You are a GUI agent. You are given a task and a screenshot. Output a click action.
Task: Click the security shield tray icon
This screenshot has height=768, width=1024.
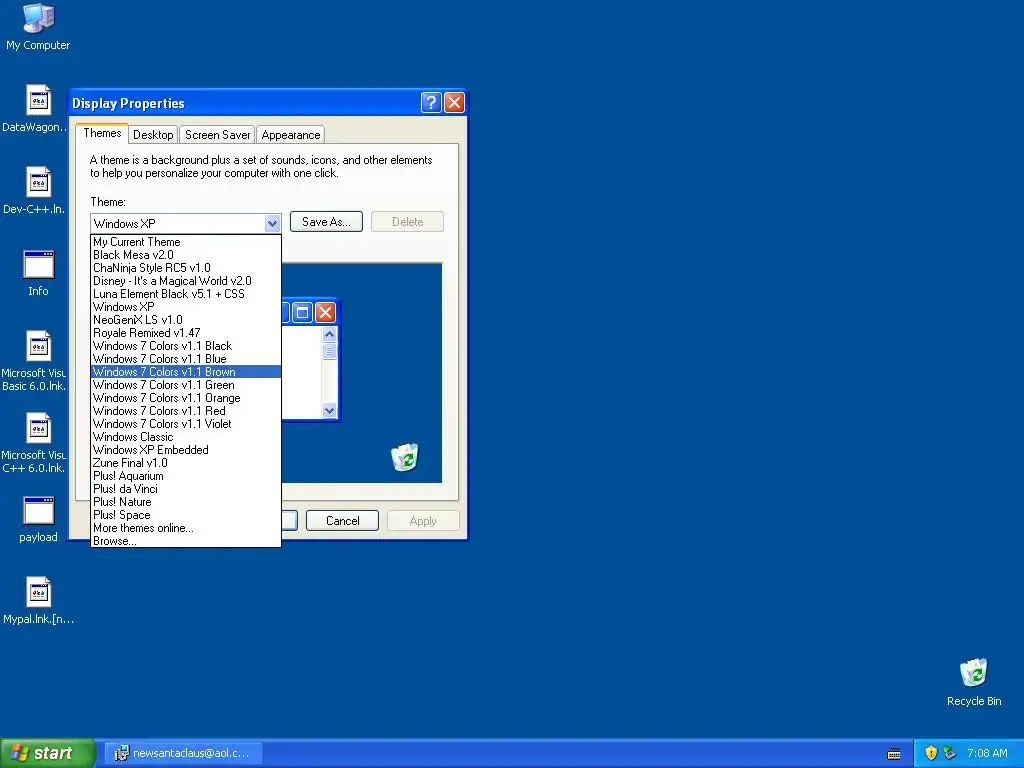click(931, 753)
